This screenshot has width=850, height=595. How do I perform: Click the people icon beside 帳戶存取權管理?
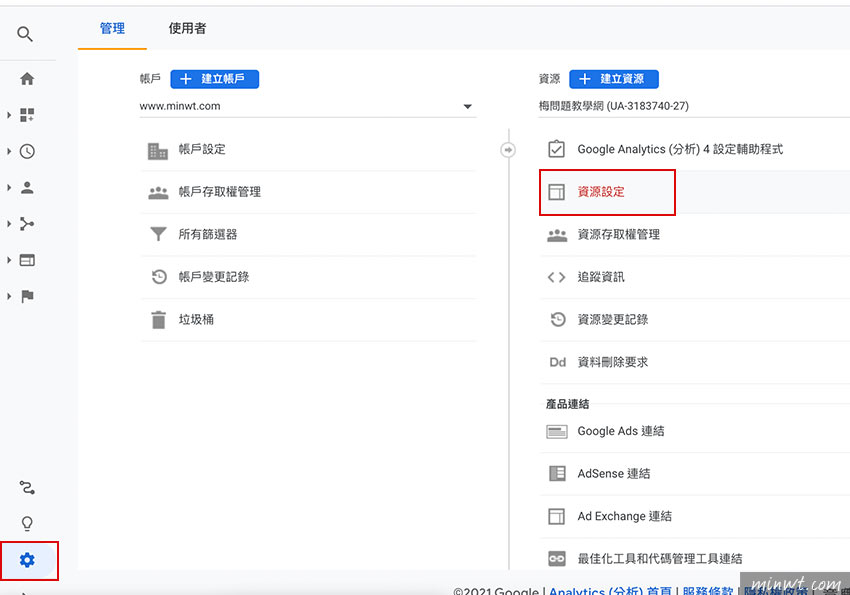pyautogui.click(x=158, y=192)
